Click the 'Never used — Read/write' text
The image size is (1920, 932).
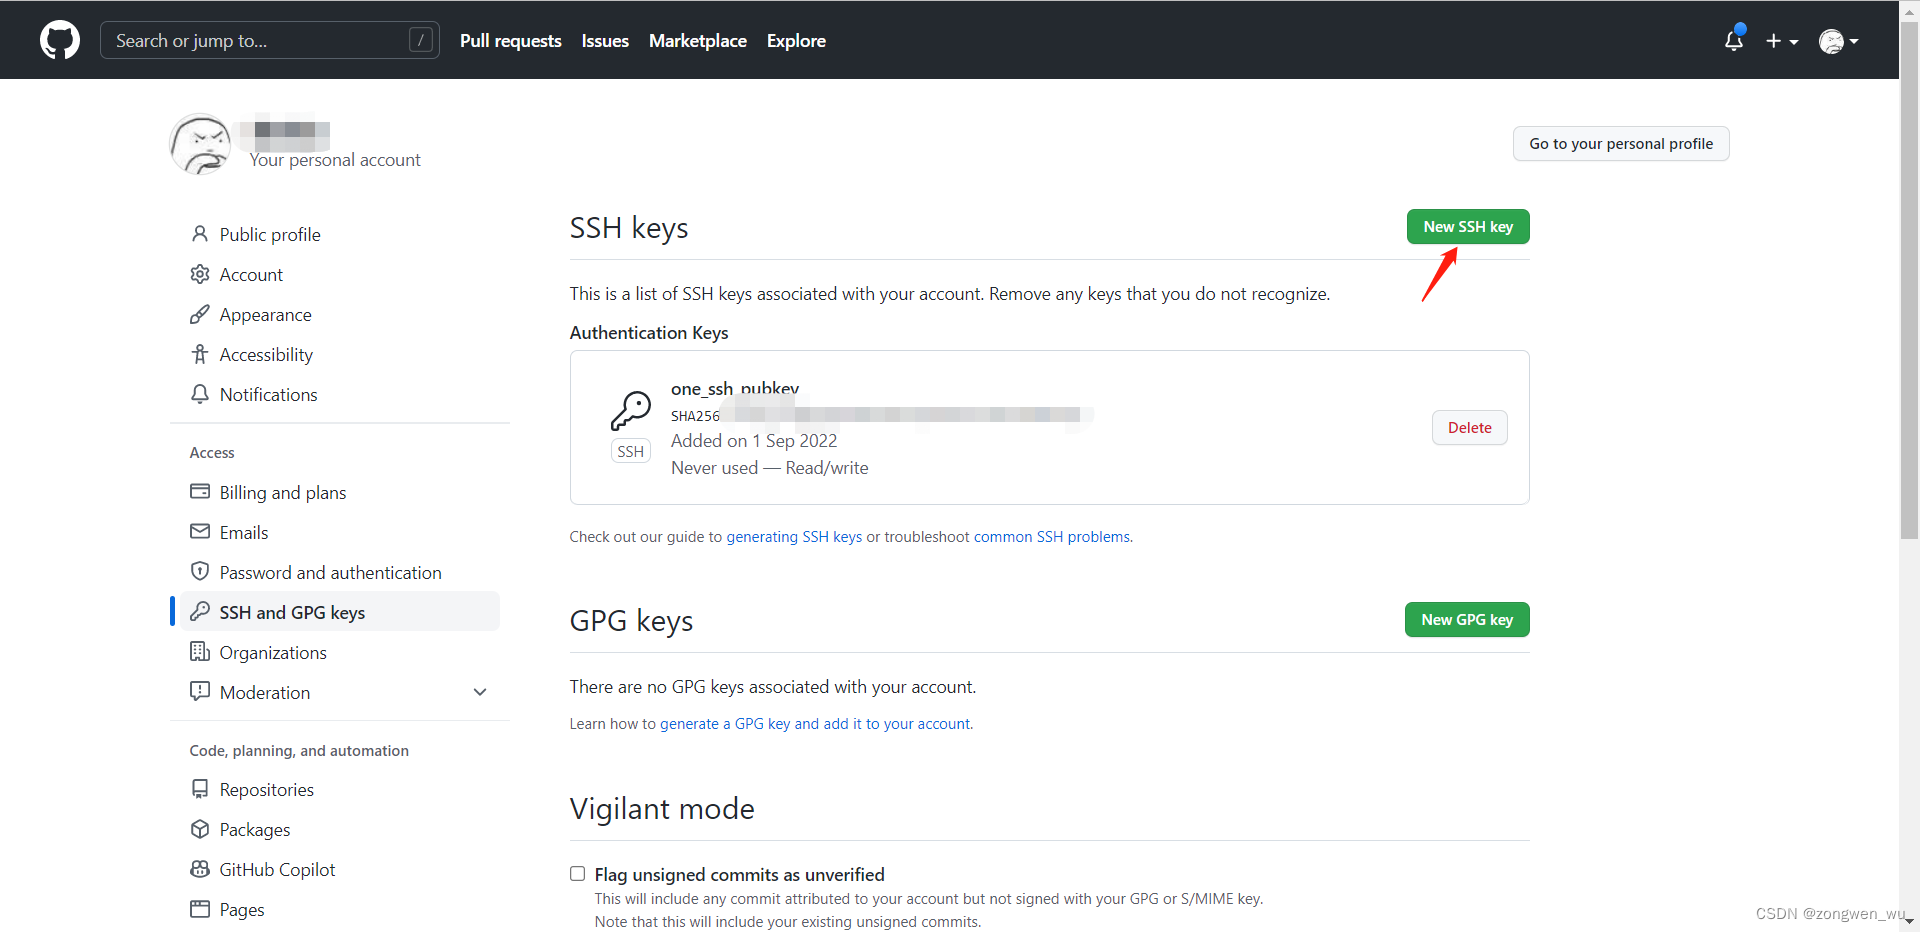(x=770, y=468)
